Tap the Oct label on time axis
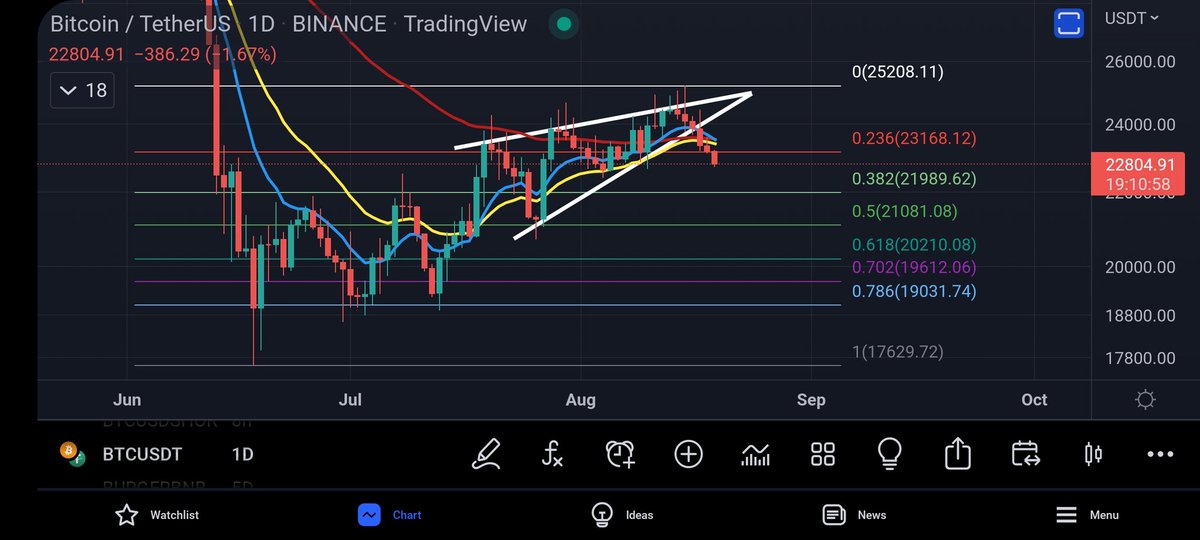The width and height of the screenshot is (1200, 540). pyautogui.click(x=1034, y=400)
